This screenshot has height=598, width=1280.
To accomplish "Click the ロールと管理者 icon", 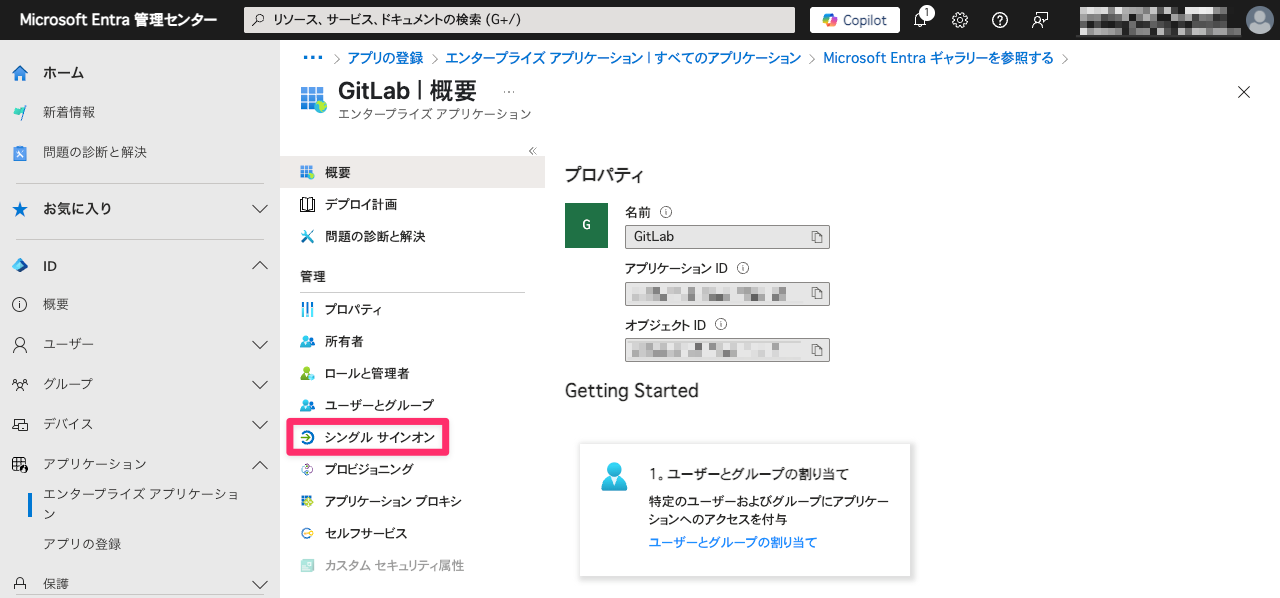I will 307,373.
